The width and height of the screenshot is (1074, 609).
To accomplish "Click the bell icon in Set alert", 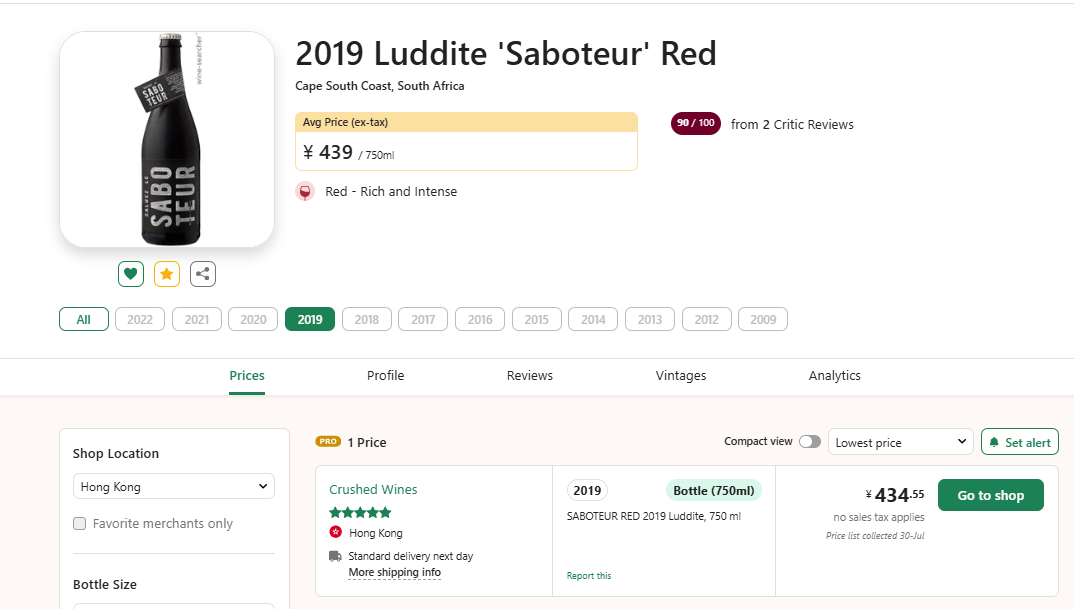I will 994,442.
